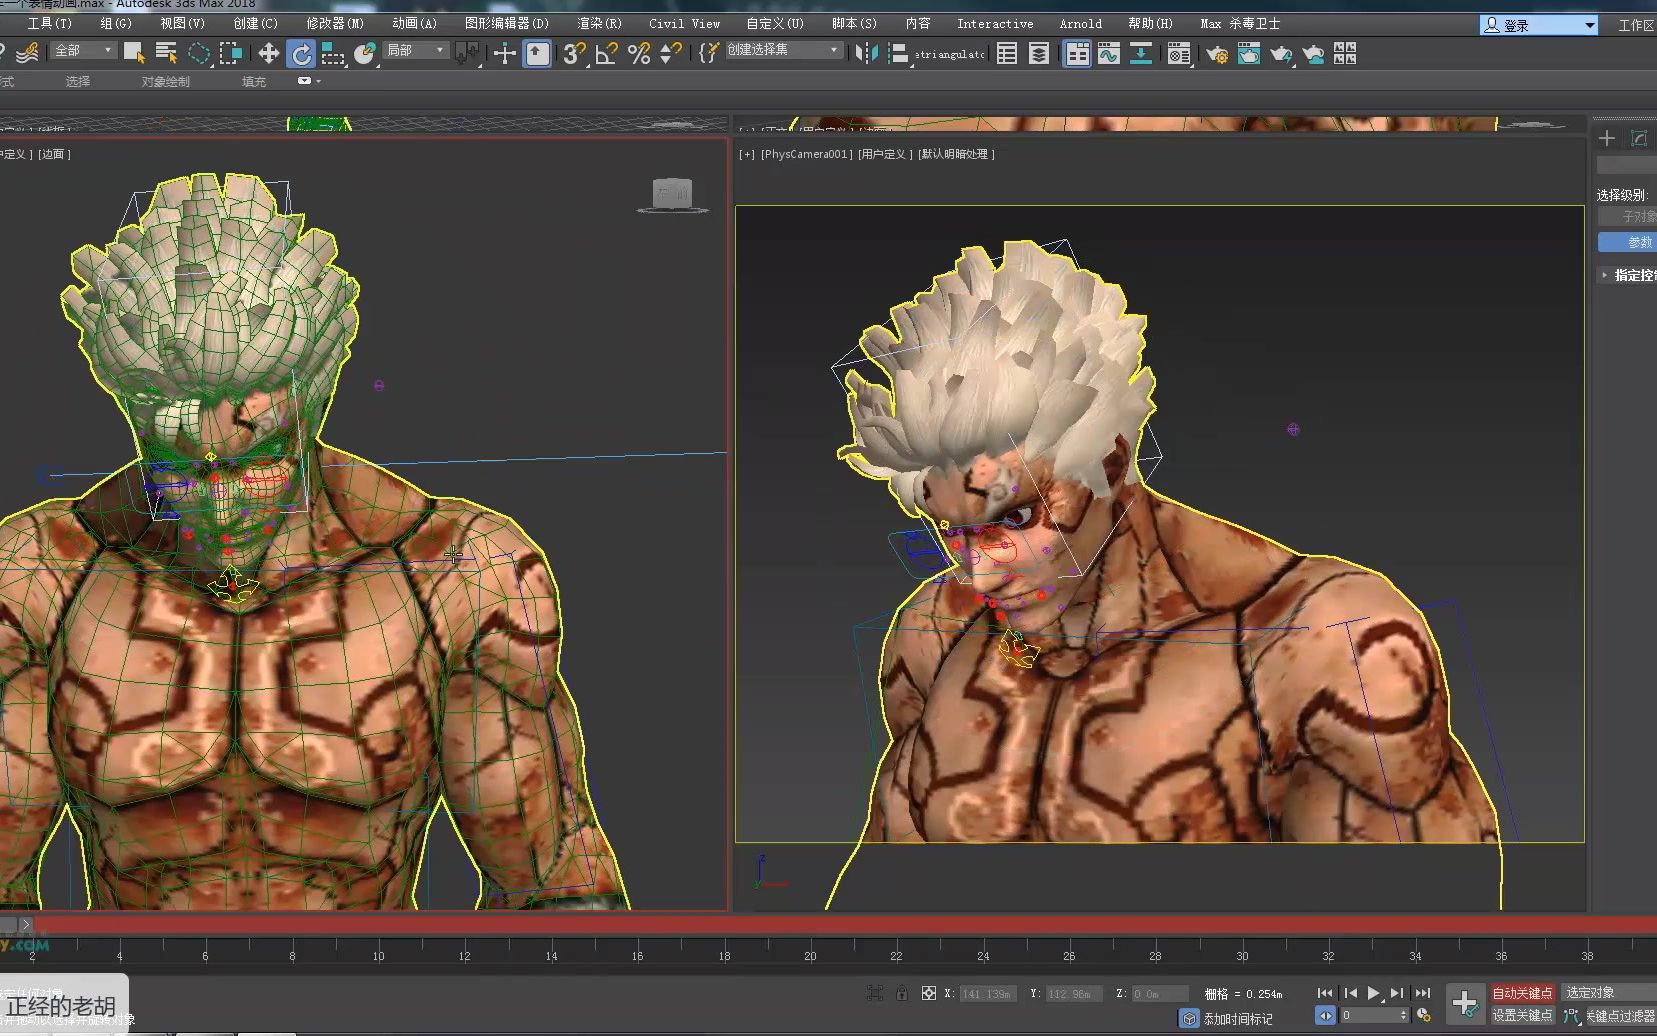Toggle the selection lock padlock
This screenshot has width=1657, height=1036.
pyautogui.click(x=902, y=993)
